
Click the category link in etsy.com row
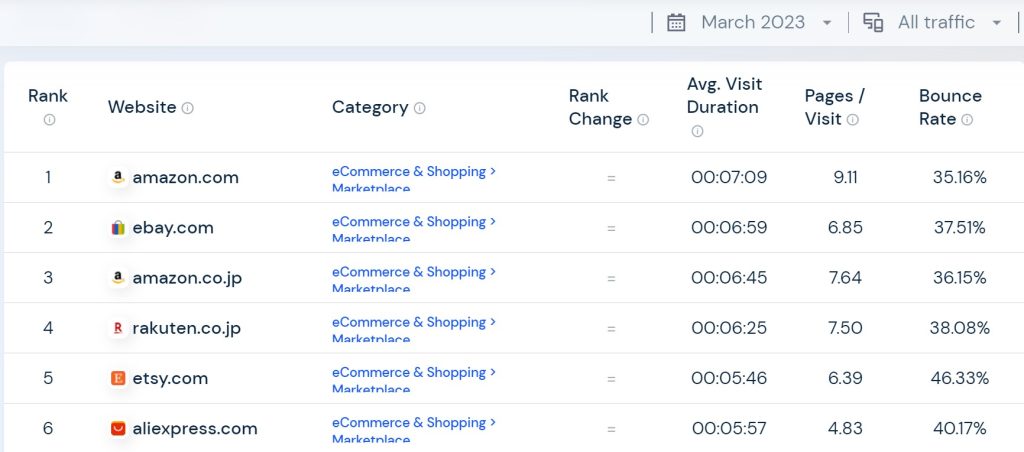pos(414,379)
